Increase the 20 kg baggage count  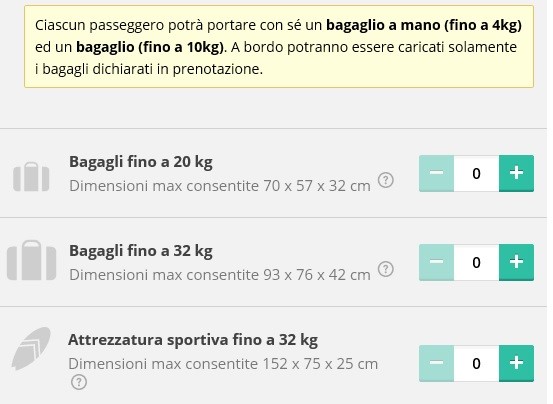[x=516, y=173]
